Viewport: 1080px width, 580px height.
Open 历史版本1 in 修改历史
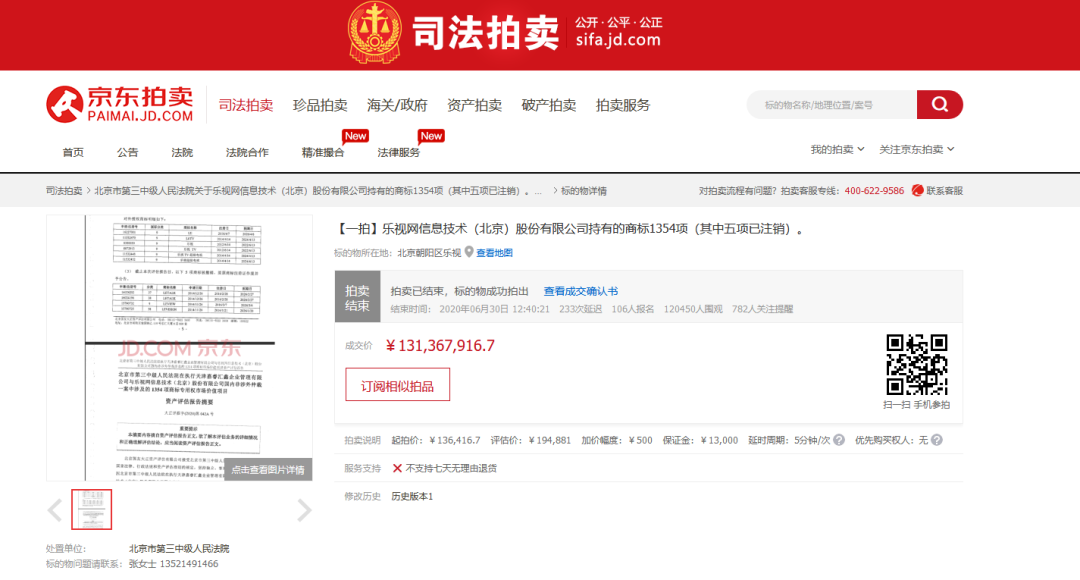point(412,497)
